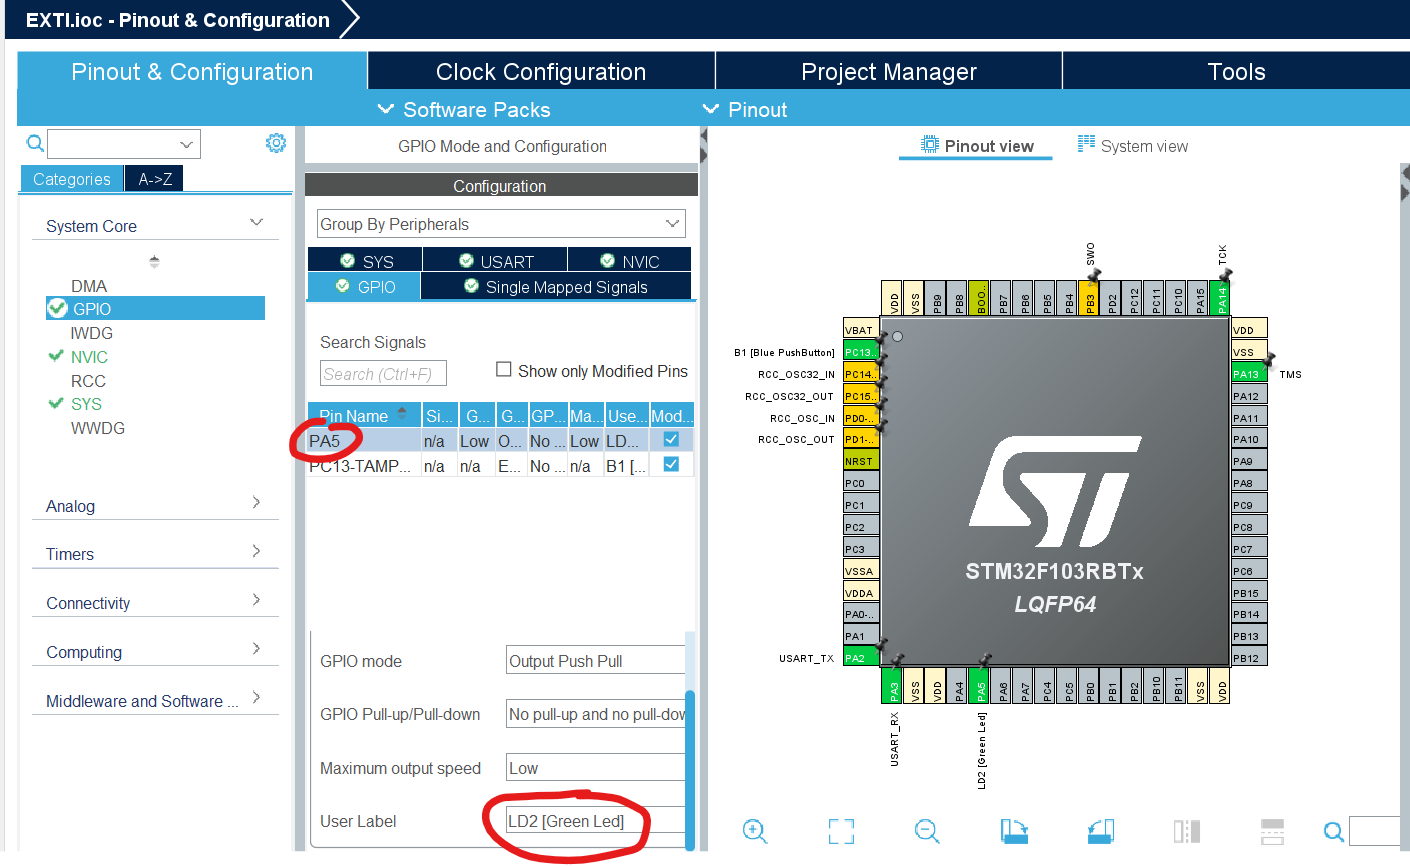The width and height of the screenshot is (1410, 866).
Task: Click the pin search magnifier icon
Action: coord(1333,831)
